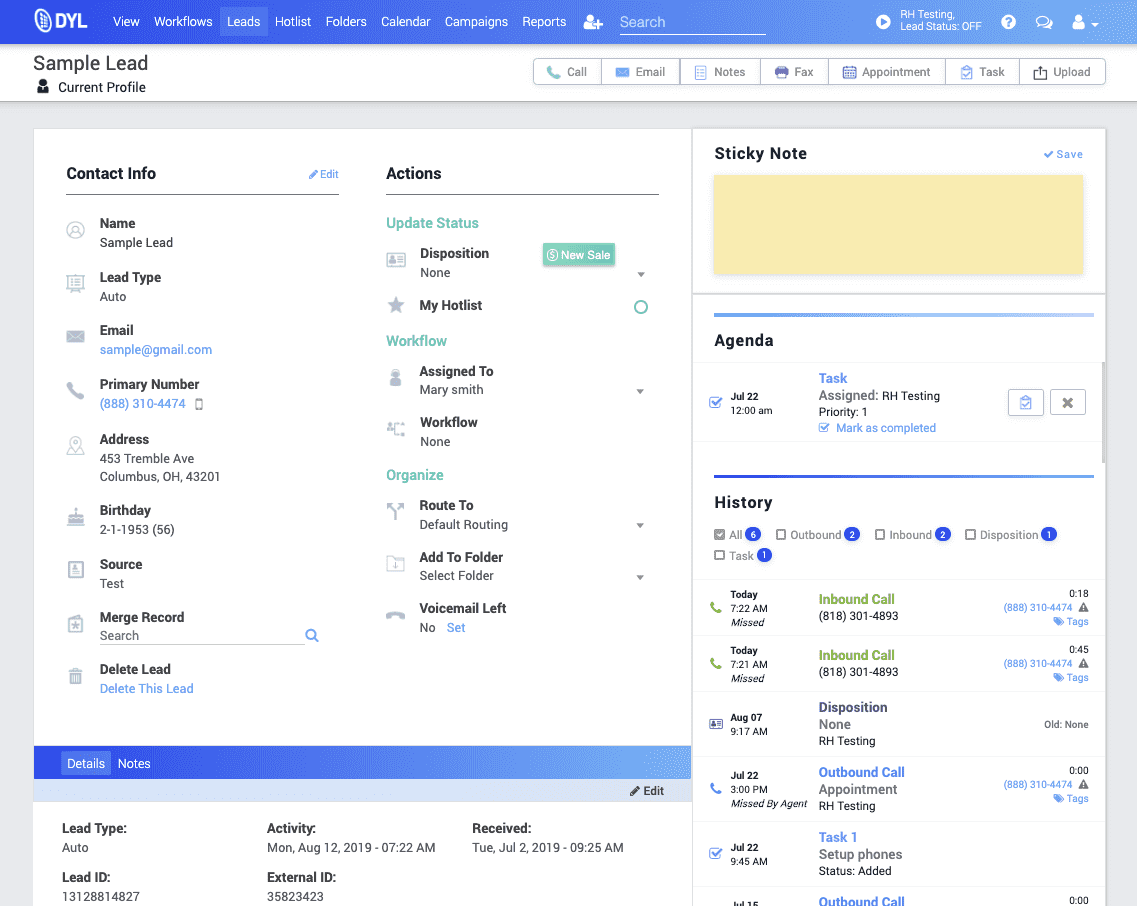1137x906 pixels.
Task: Dismiss the agenda task with X icon
Action: click(x=1067, y=402)
